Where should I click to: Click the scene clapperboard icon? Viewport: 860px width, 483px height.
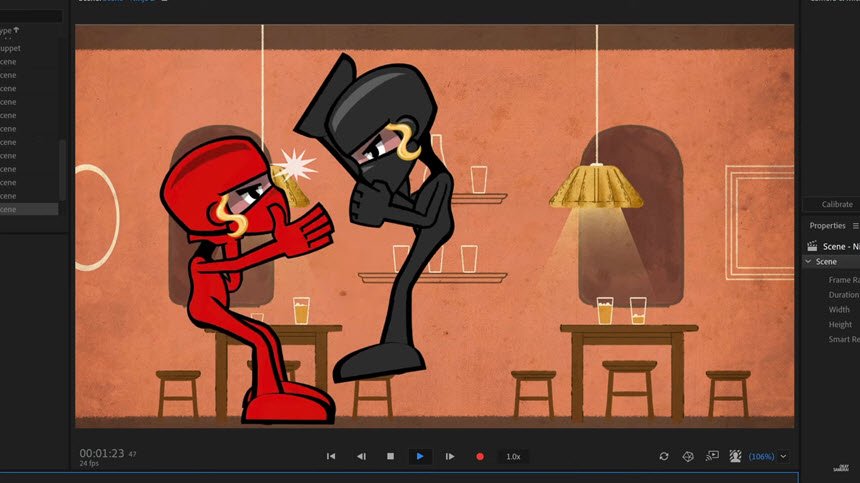point(812,246)
